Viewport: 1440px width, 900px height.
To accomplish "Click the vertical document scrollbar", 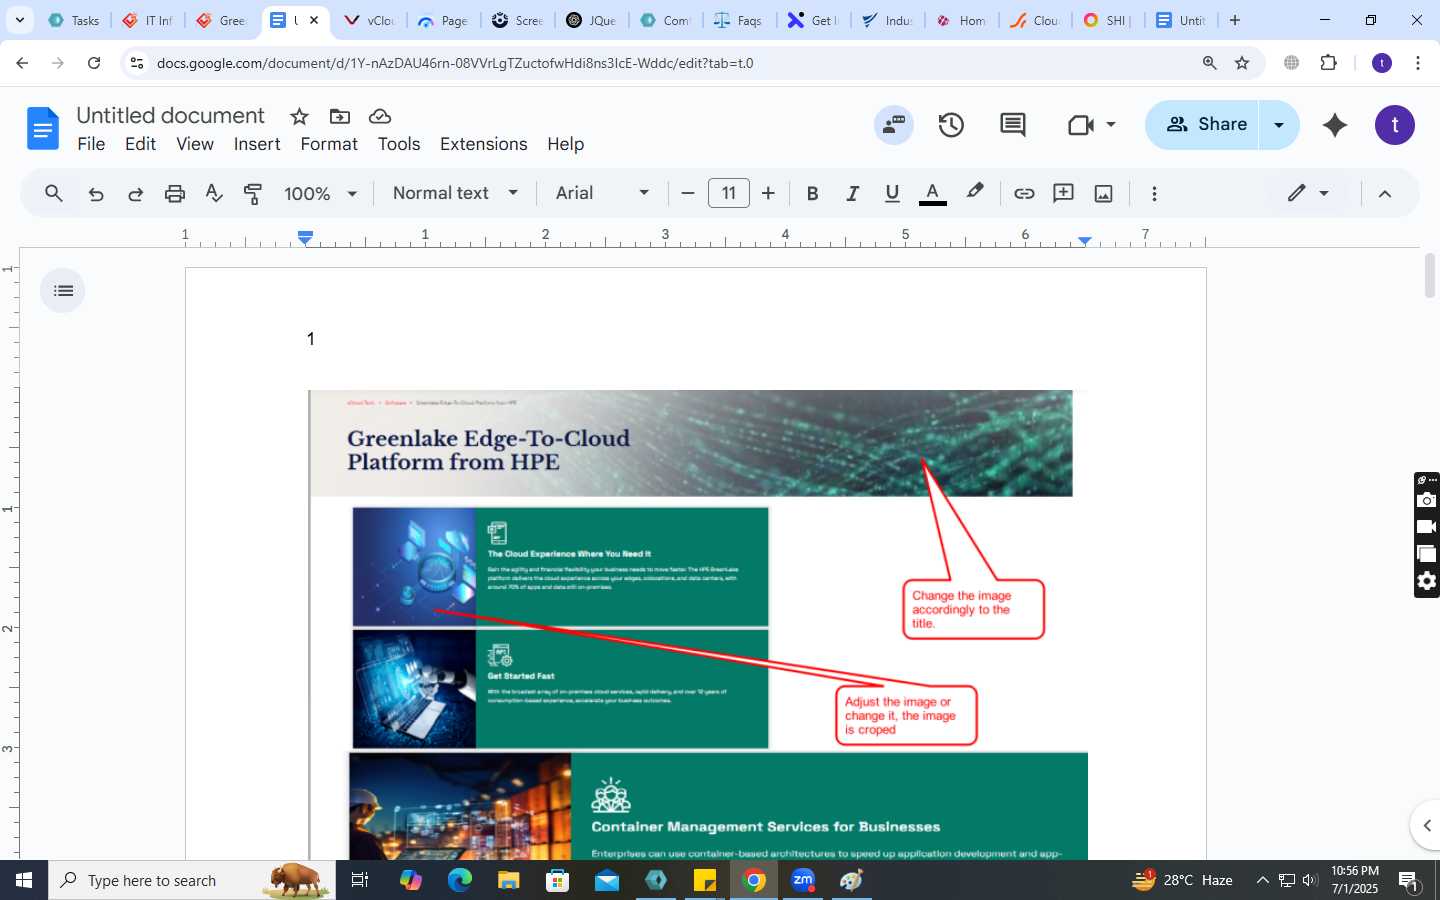I will click(x=1430, y=275).
